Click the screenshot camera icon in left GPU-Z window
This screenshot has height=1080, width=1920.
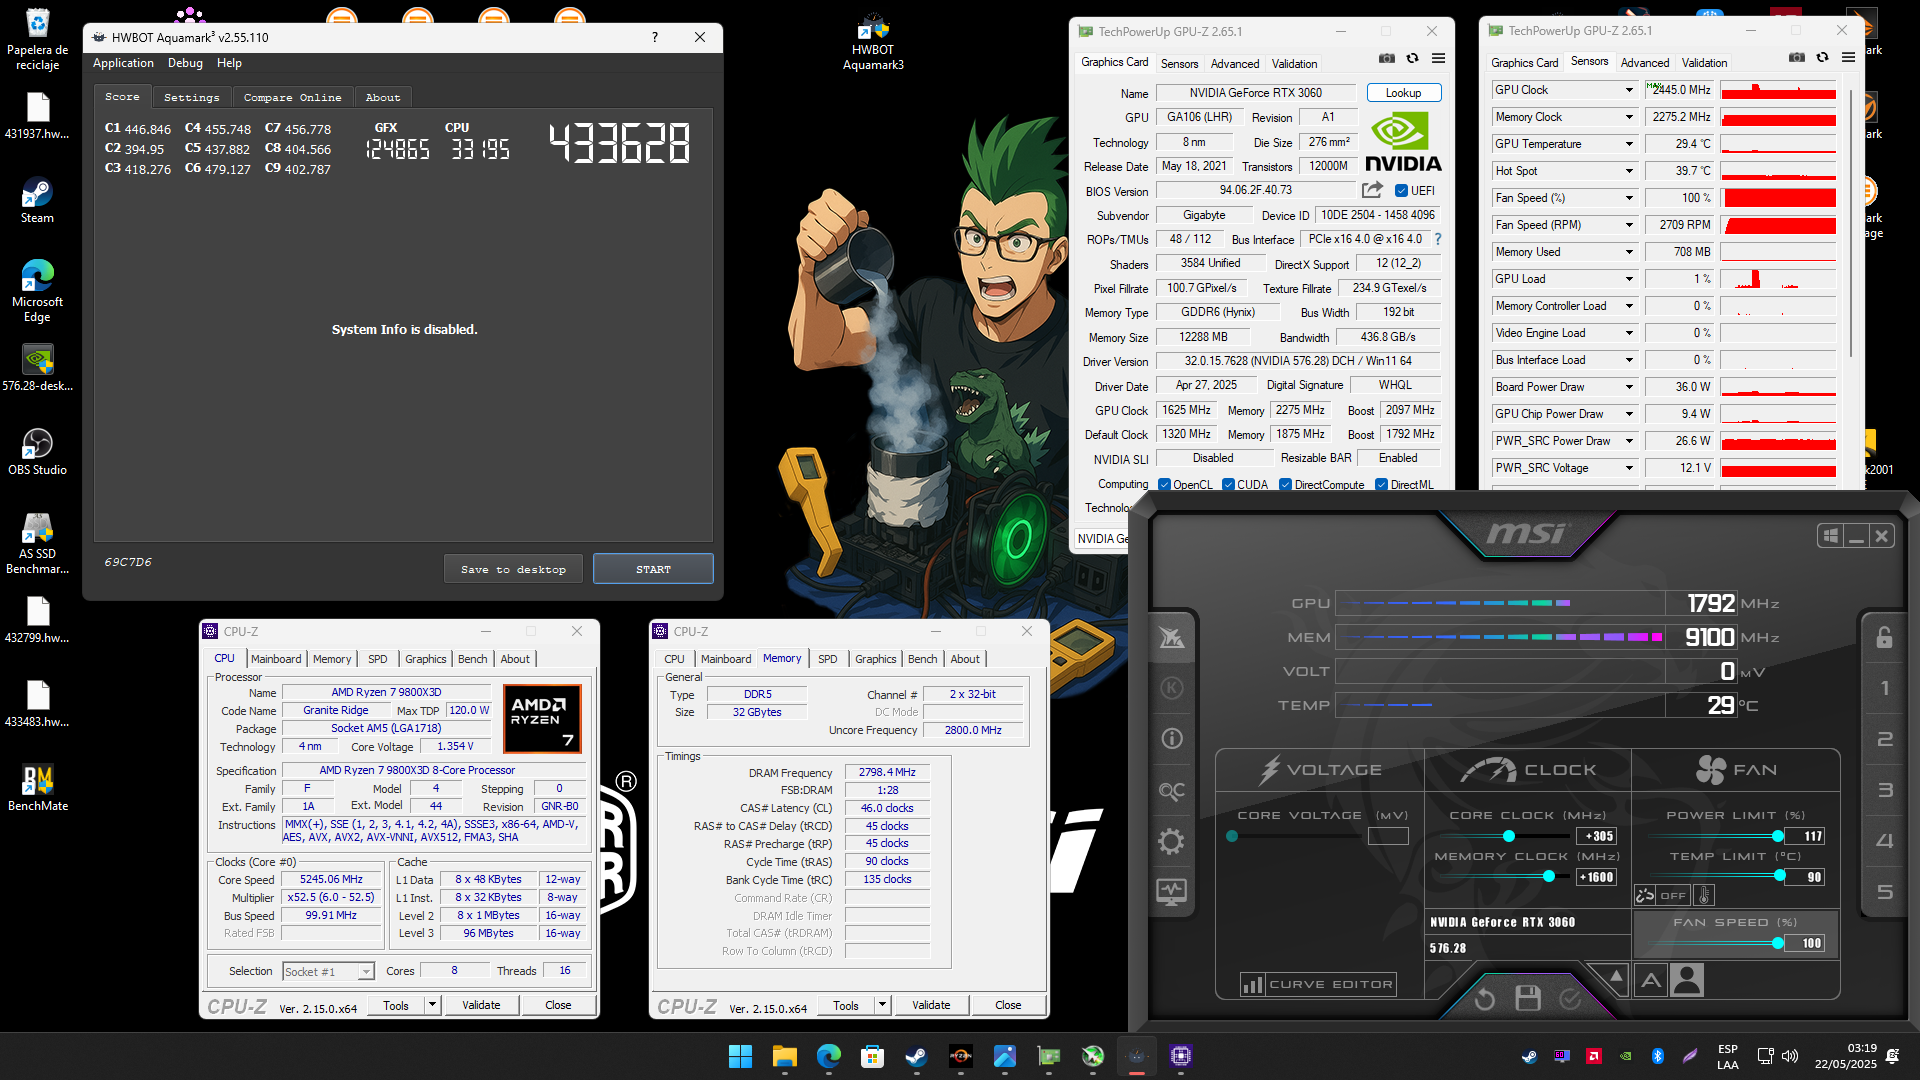coord(1387,59)
